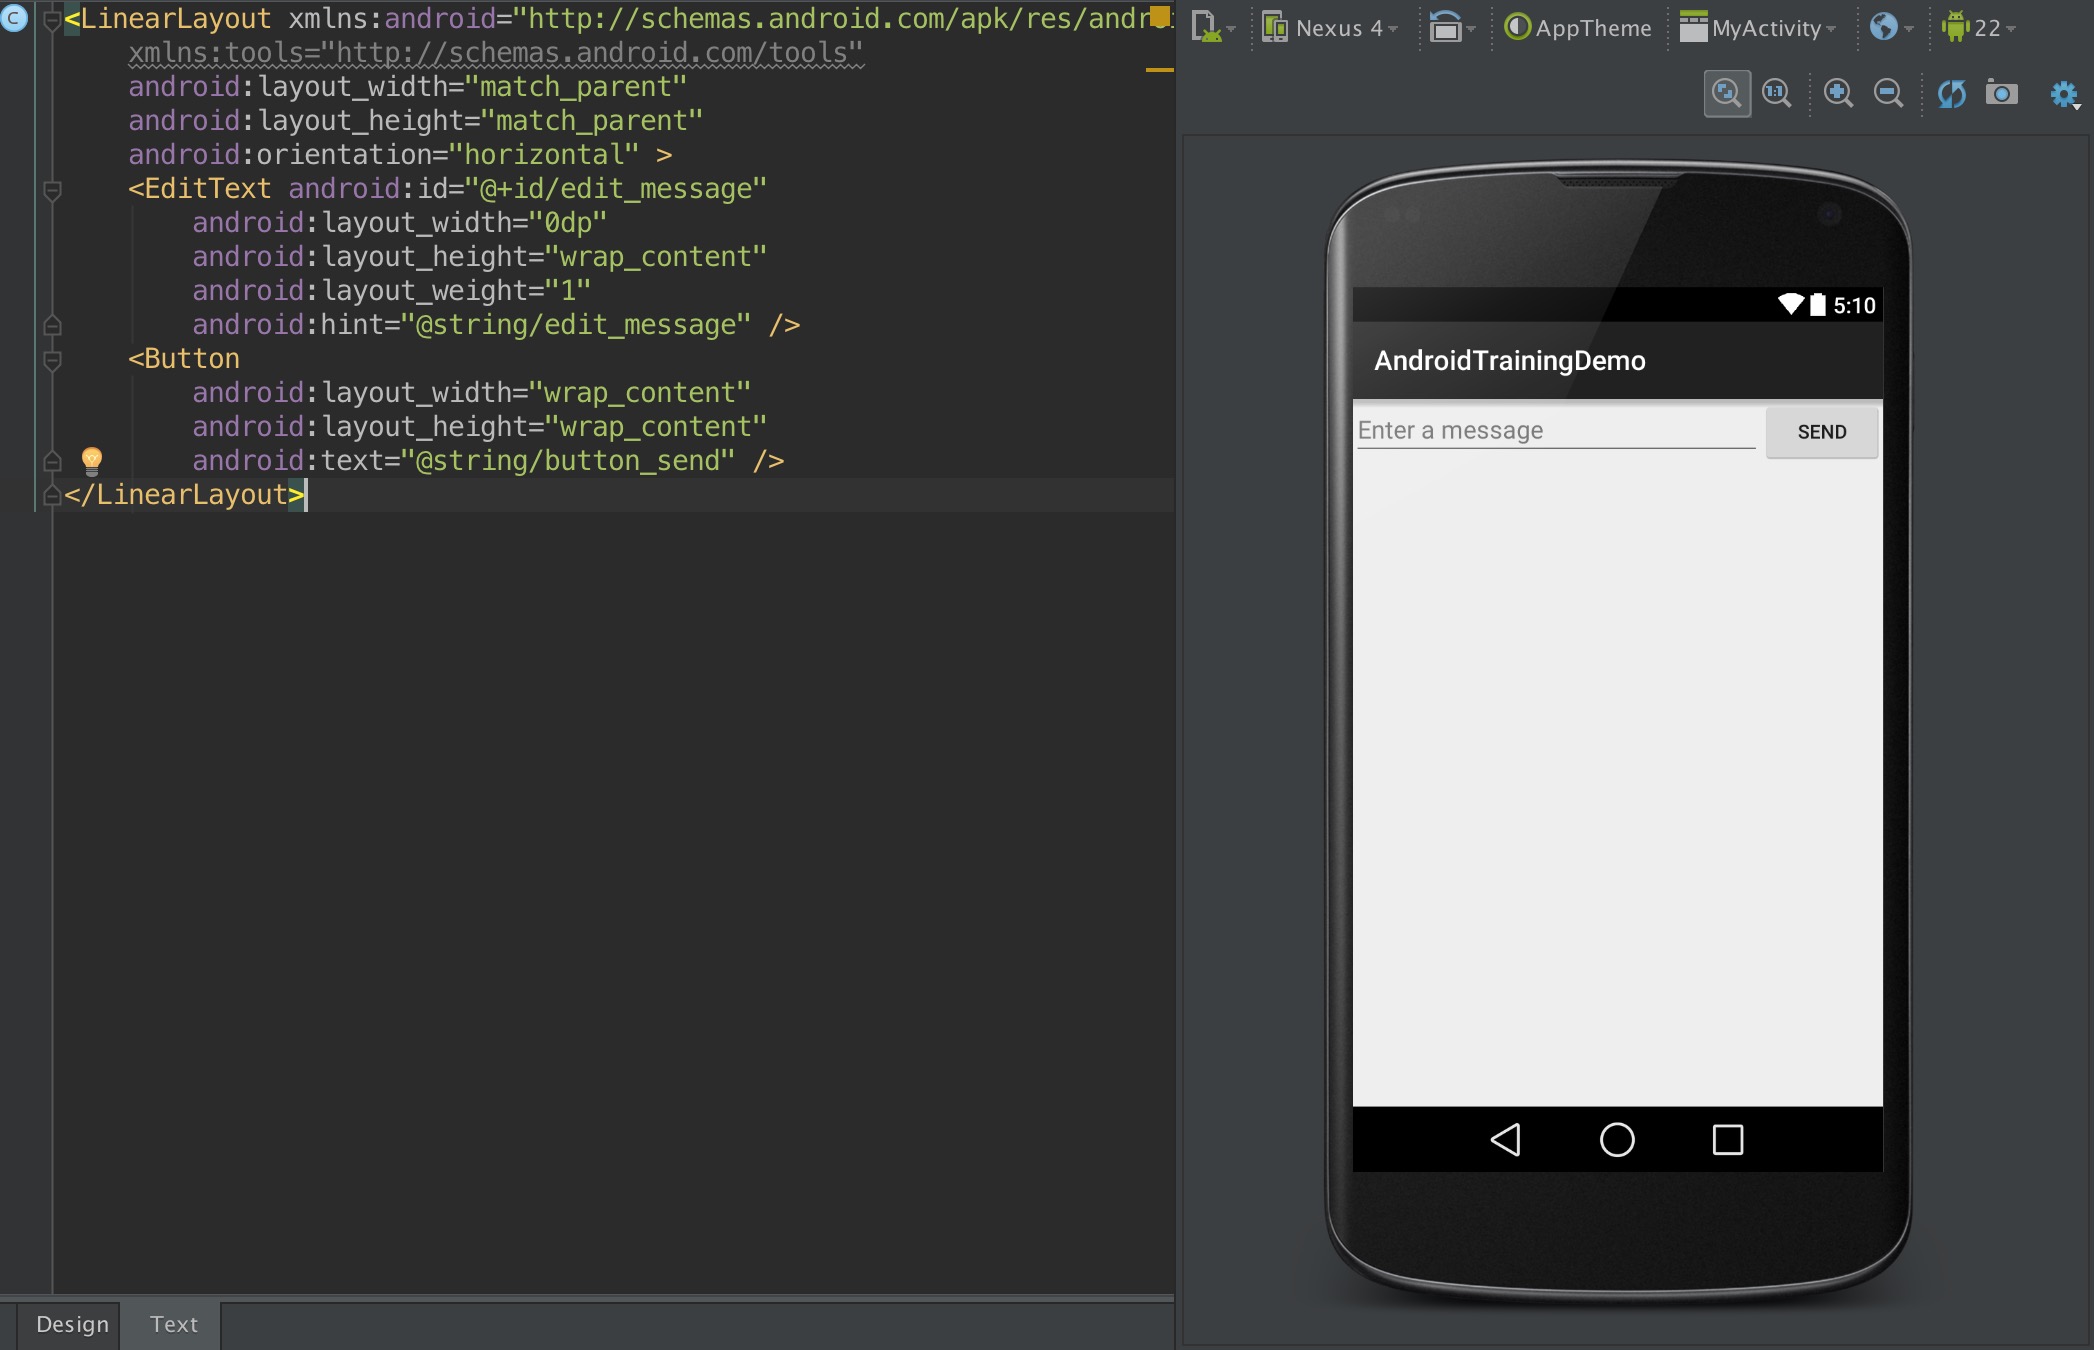This screenshot has height=1350, width=2094.
Task: Zoom in the layout preview
Action: pyautogui.click(x=1838, y=94)
